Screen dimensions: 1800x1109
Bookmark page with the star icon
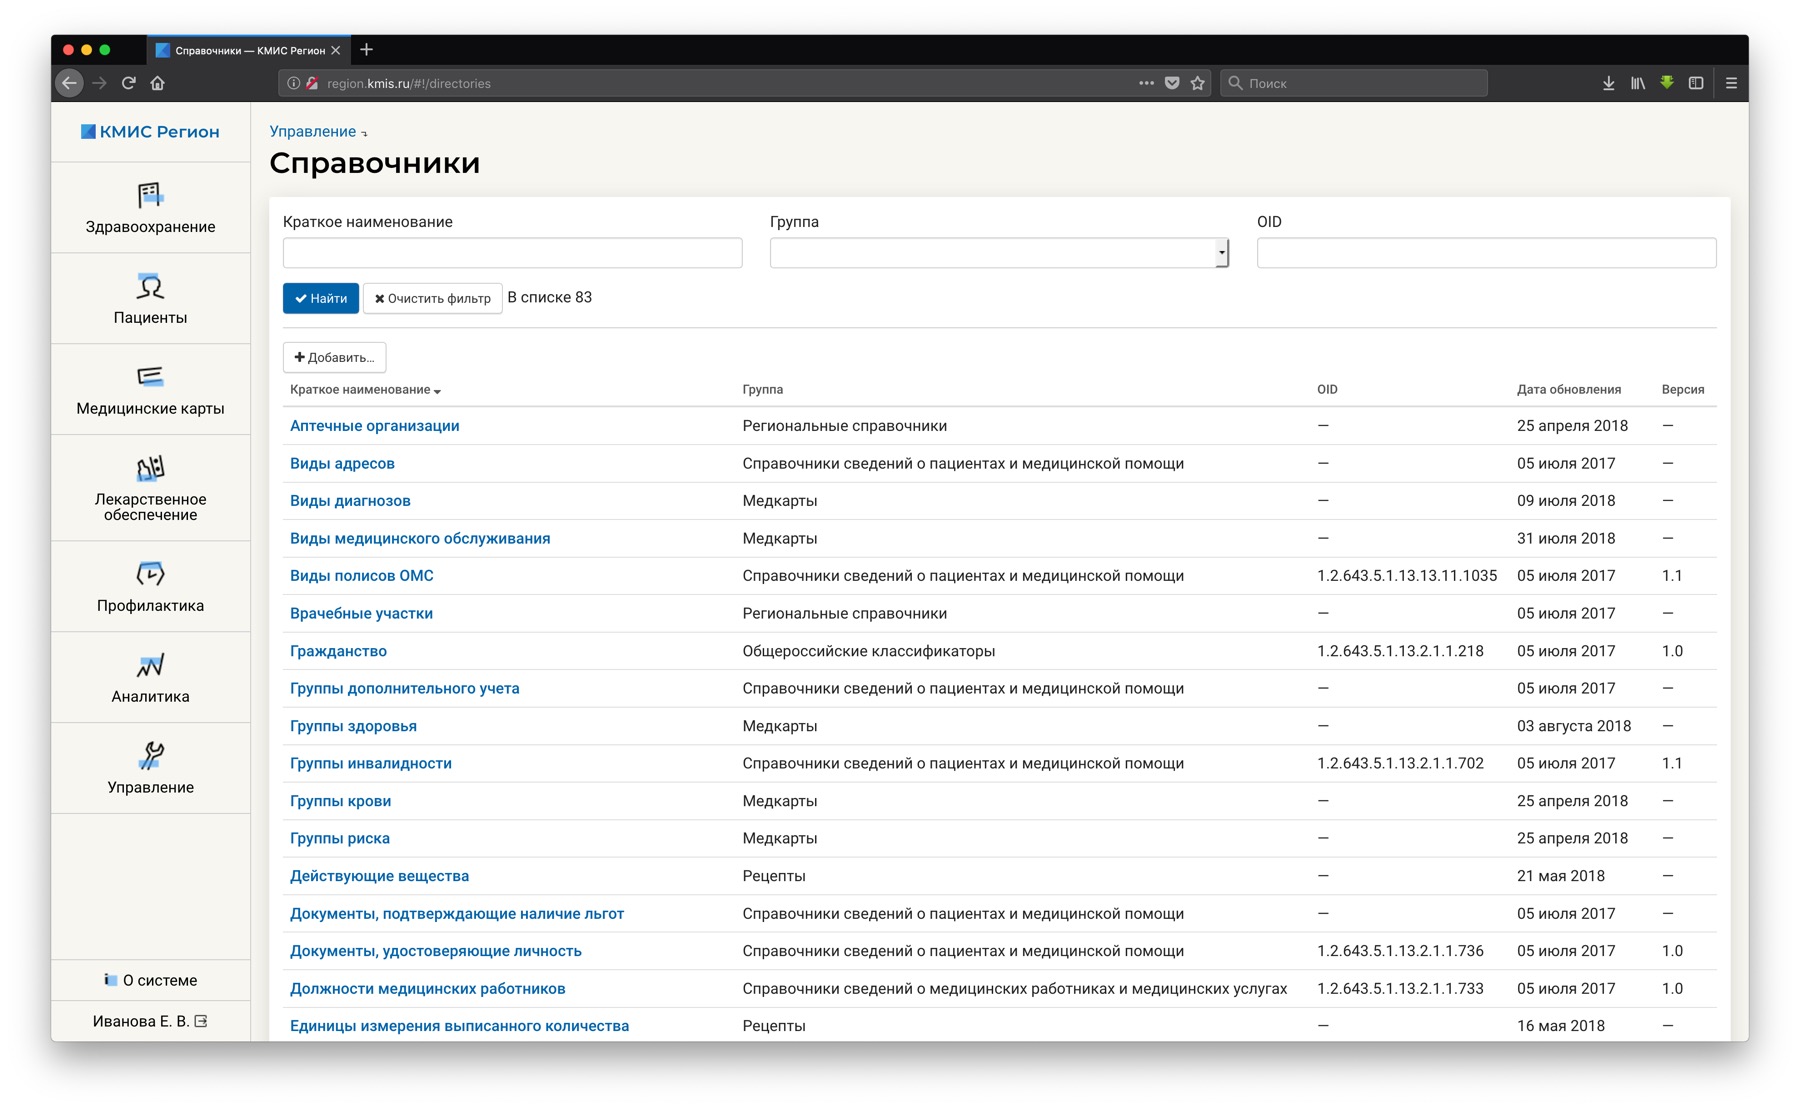[1197, 83]
